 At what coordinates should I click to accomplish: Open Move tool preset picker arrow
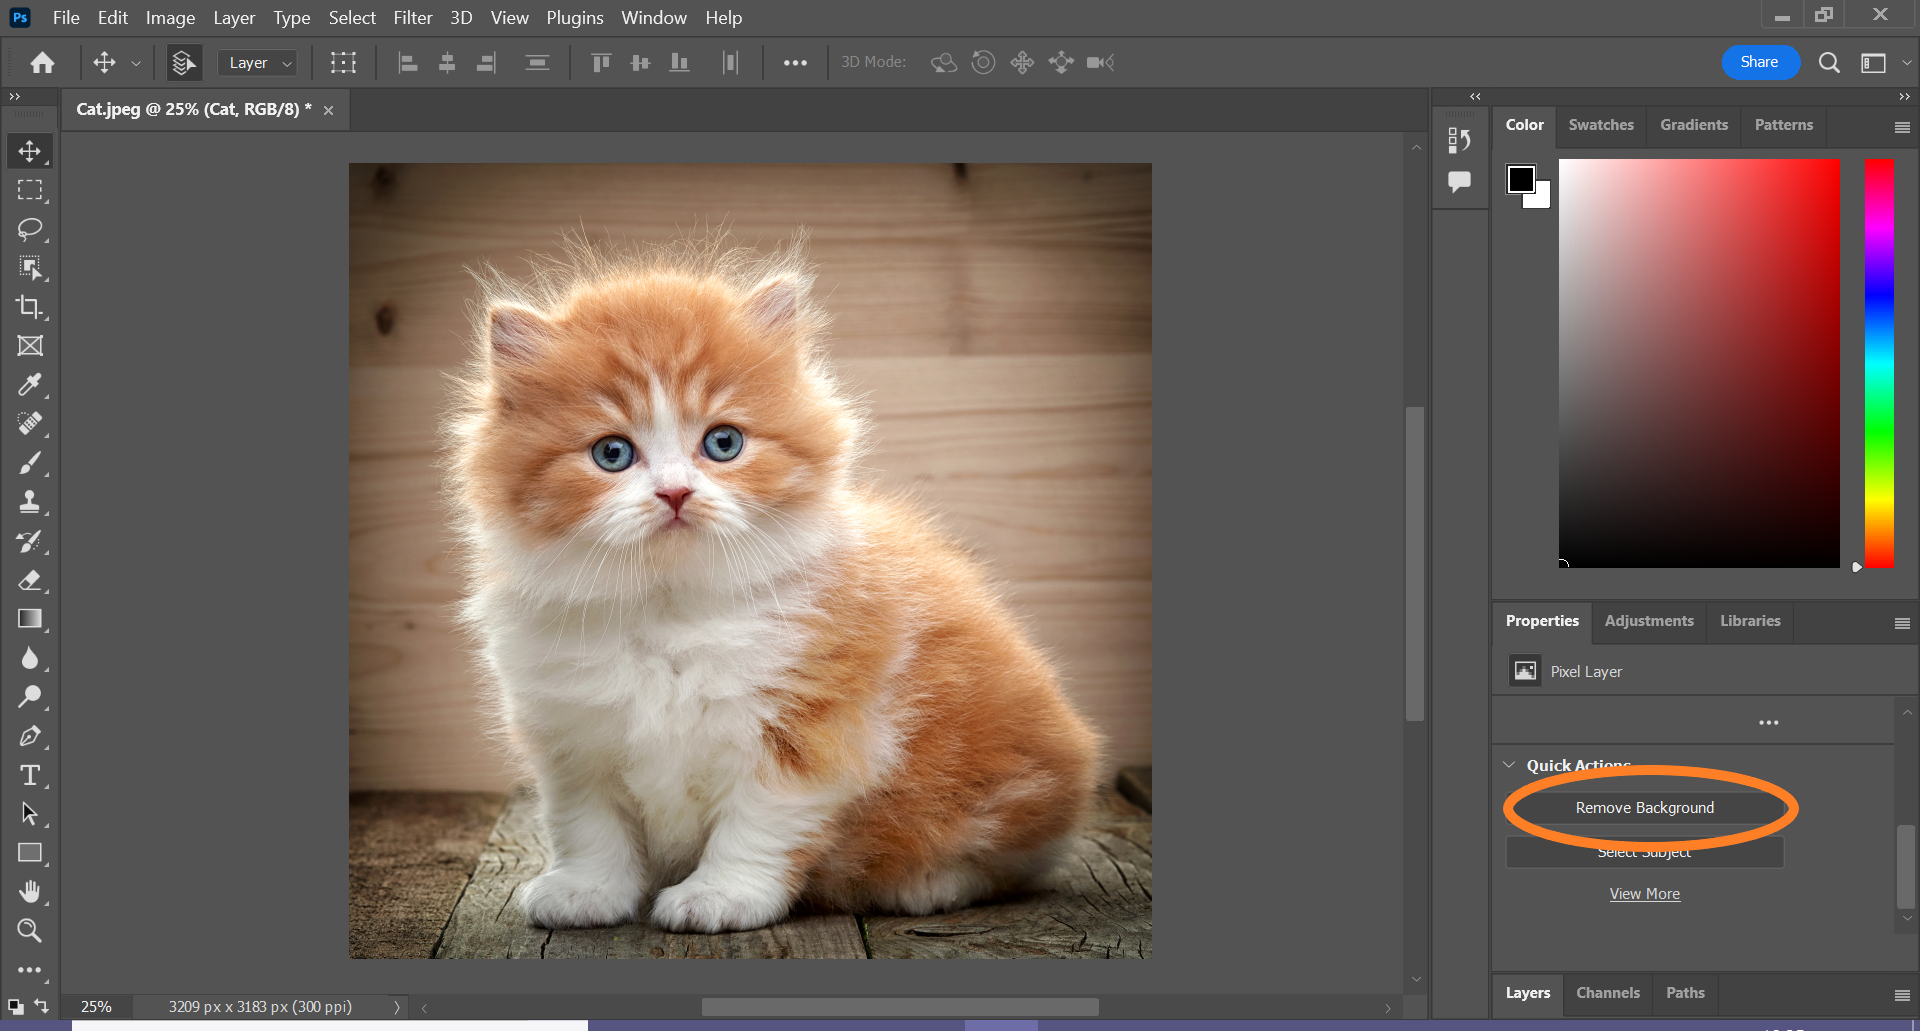point(136,63)
